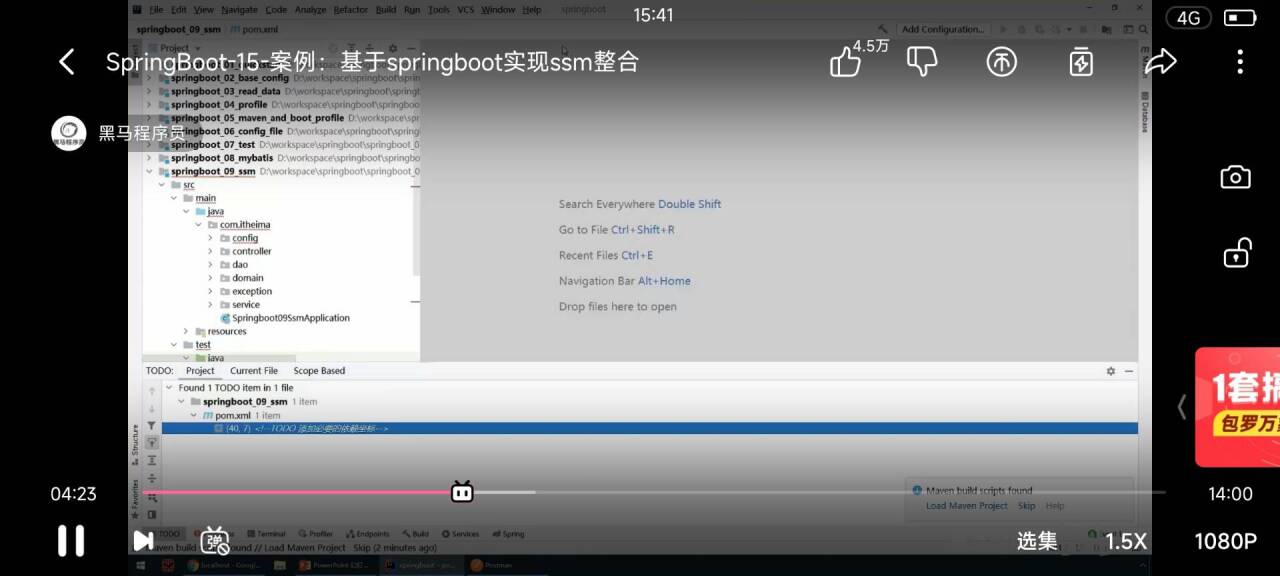The image size is (1280, 576).
Task: Collapse ad with left chevron arrow
Action: click(x=1182, y=407)
